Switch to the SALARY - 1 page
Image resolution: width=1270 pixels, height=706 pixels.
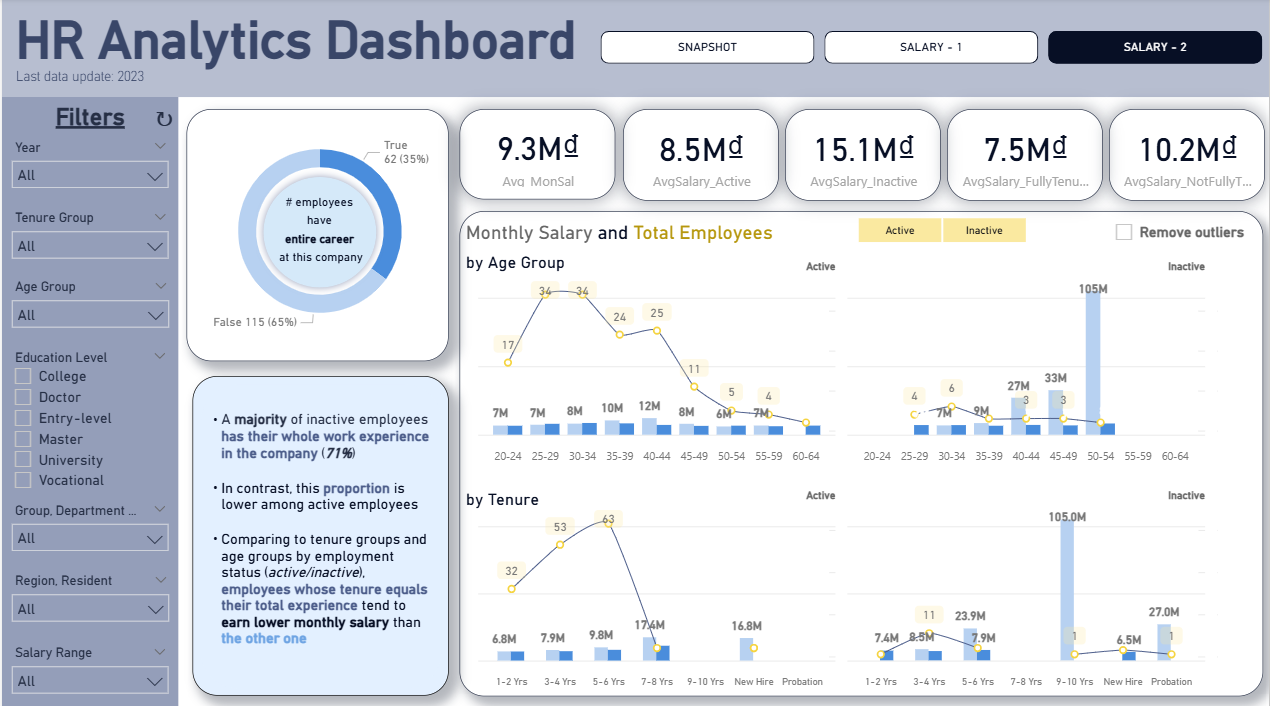pyautogui.click(x=931, y=47)
